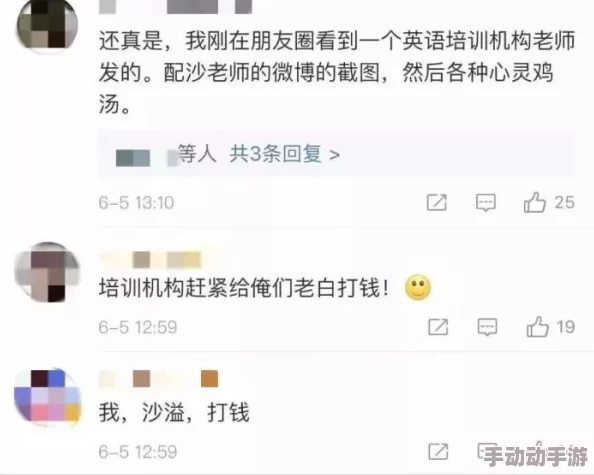Open the username above 培训机构赶紧 comment
The image size is (594, 475).
click(150, 260)
